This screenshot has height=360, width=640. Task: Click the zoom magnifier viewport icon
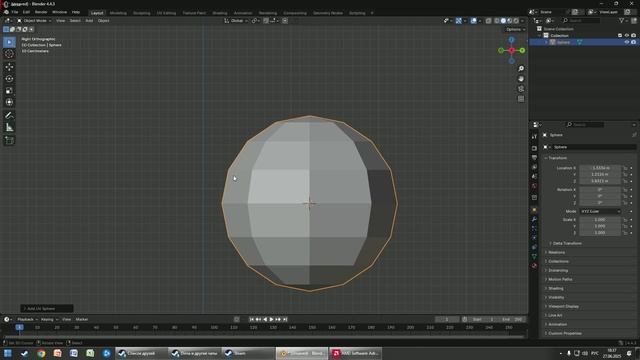pyautogui.click(x=521, y=69)
